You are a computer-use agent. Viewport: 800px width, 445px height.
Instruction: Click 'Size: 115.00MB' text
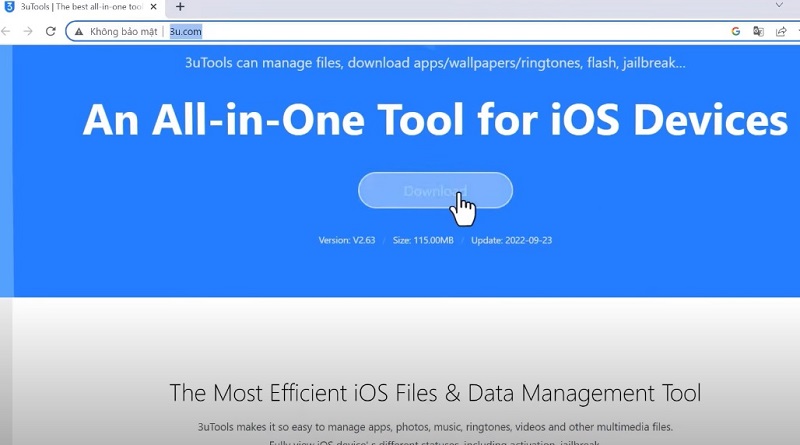[x=423, y=240]
